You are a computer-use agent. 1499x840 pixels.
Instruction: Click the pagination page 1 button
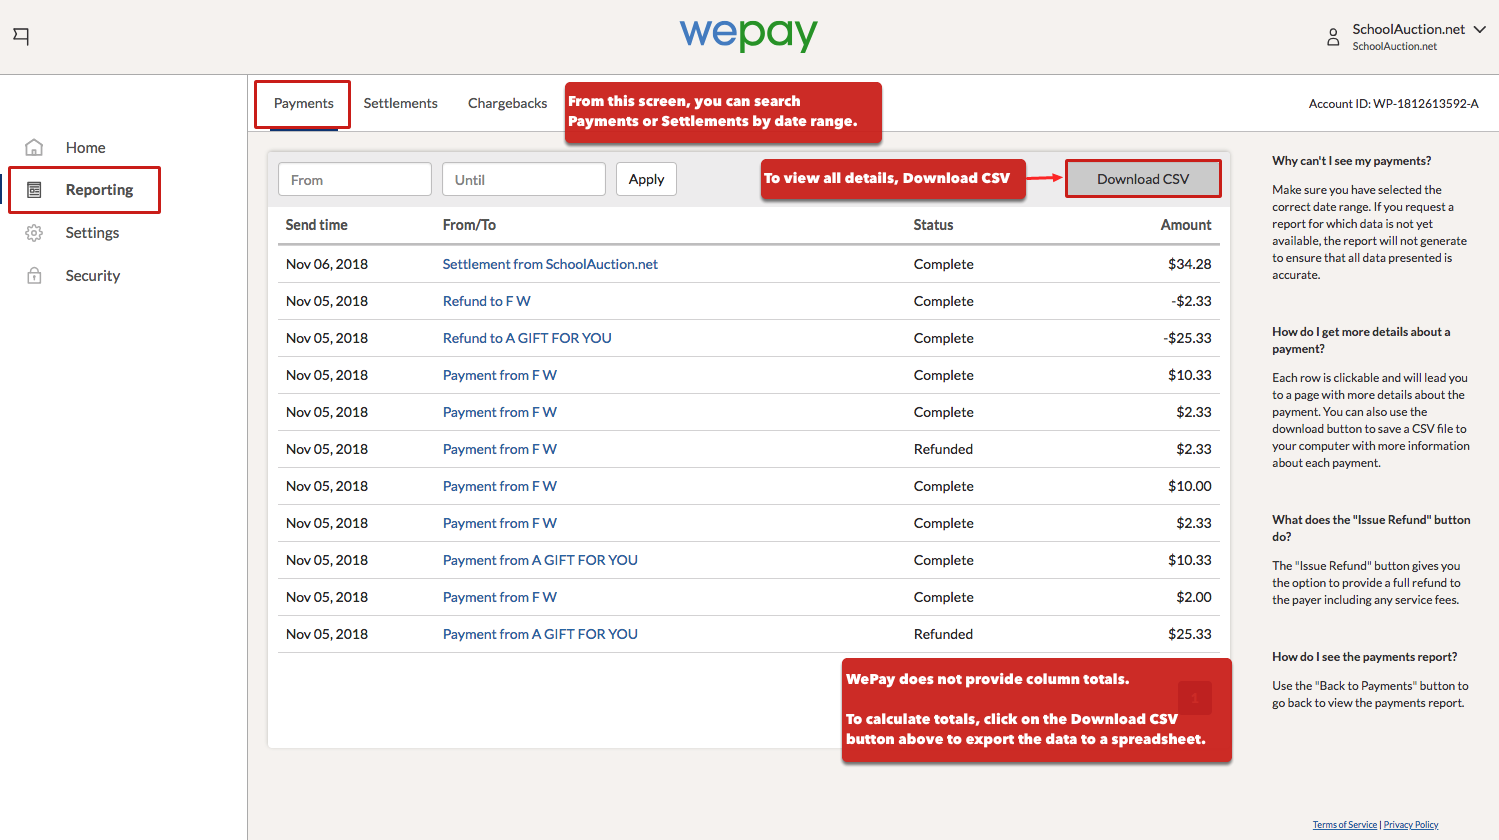pyautogui.click(x=1194, y=698)
